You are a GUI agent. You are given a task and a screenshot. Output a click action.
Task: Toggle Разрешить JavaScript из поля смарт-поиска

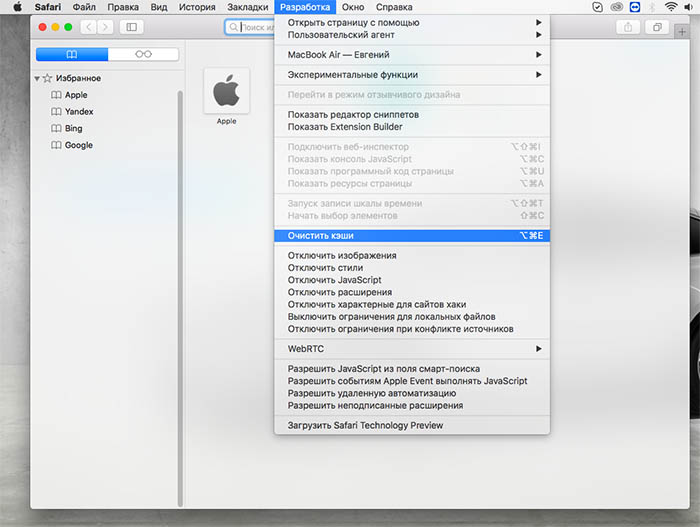click(412, 369)
